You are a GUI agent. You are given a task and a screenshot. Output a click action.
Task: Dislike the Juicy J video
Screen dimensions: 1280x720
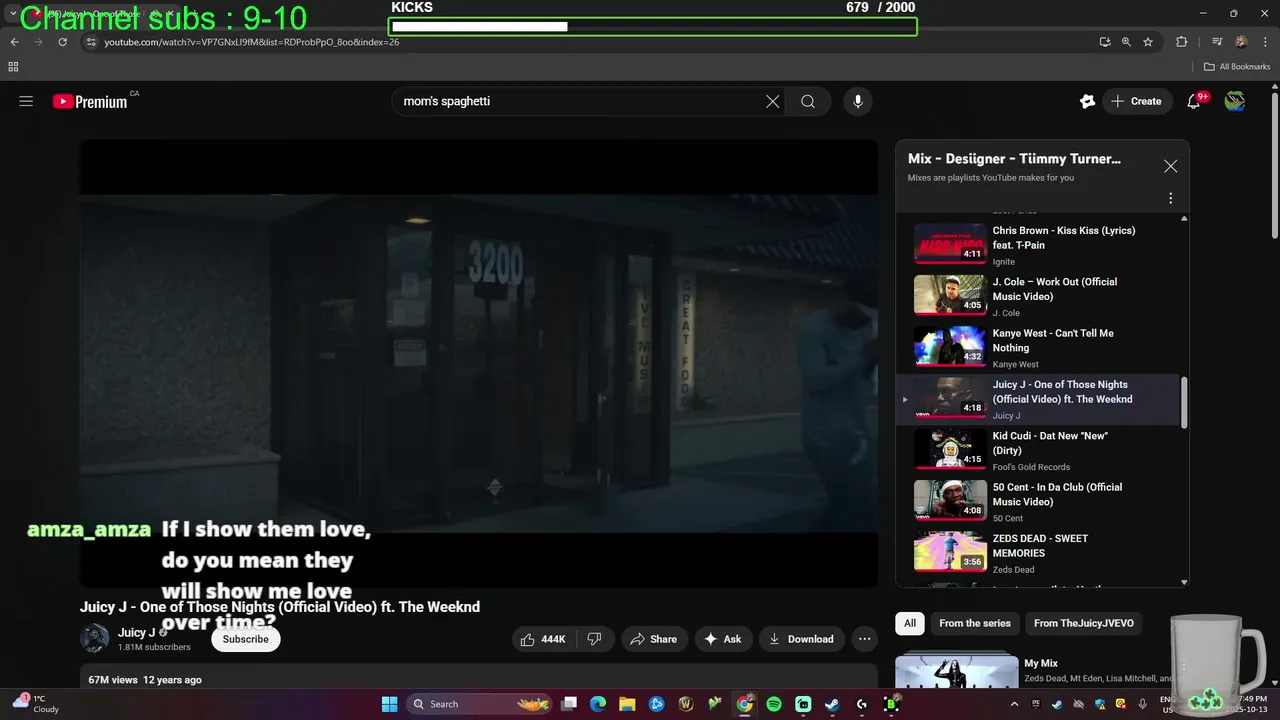tap(594, 639)
